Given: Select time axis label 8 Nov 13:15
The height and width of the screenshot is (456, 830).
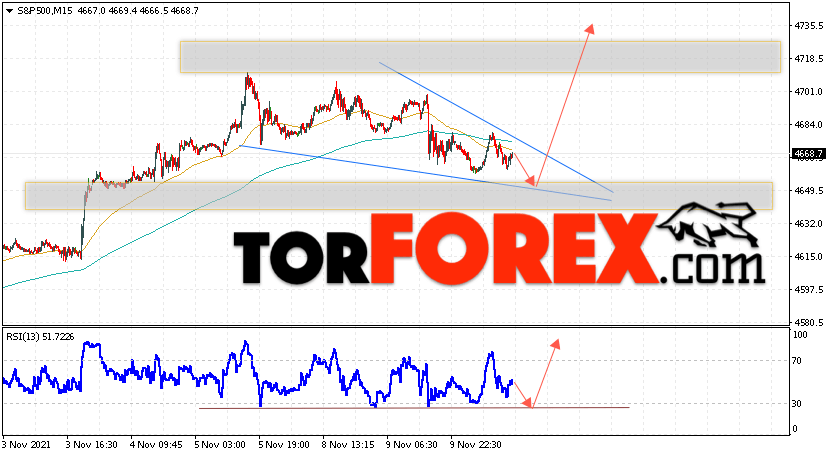Looking at the screenshot, I should (x=348, y=444).
